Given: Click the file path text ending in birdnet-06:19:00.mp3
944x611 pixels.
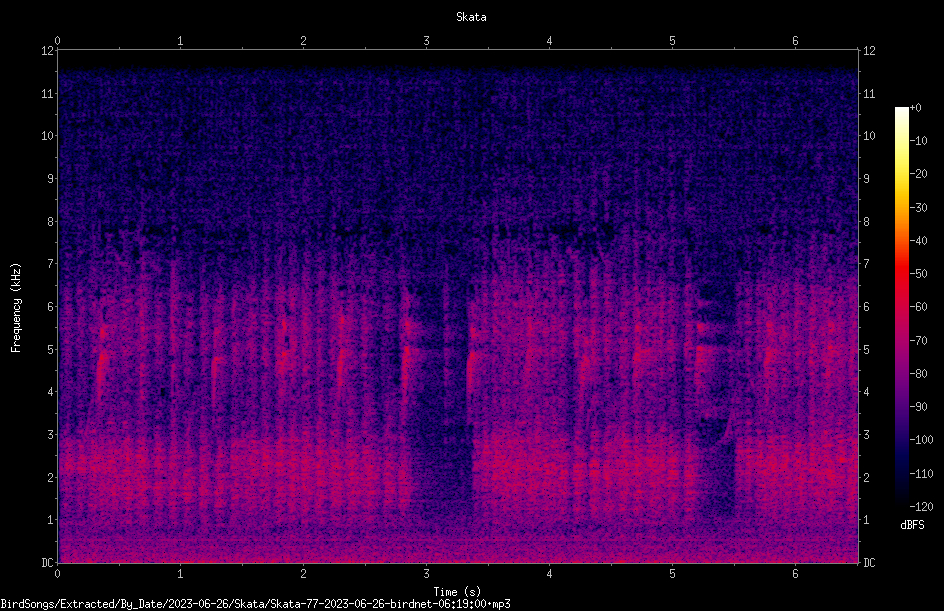Looking at the screenshot, I should pos(255,604).
